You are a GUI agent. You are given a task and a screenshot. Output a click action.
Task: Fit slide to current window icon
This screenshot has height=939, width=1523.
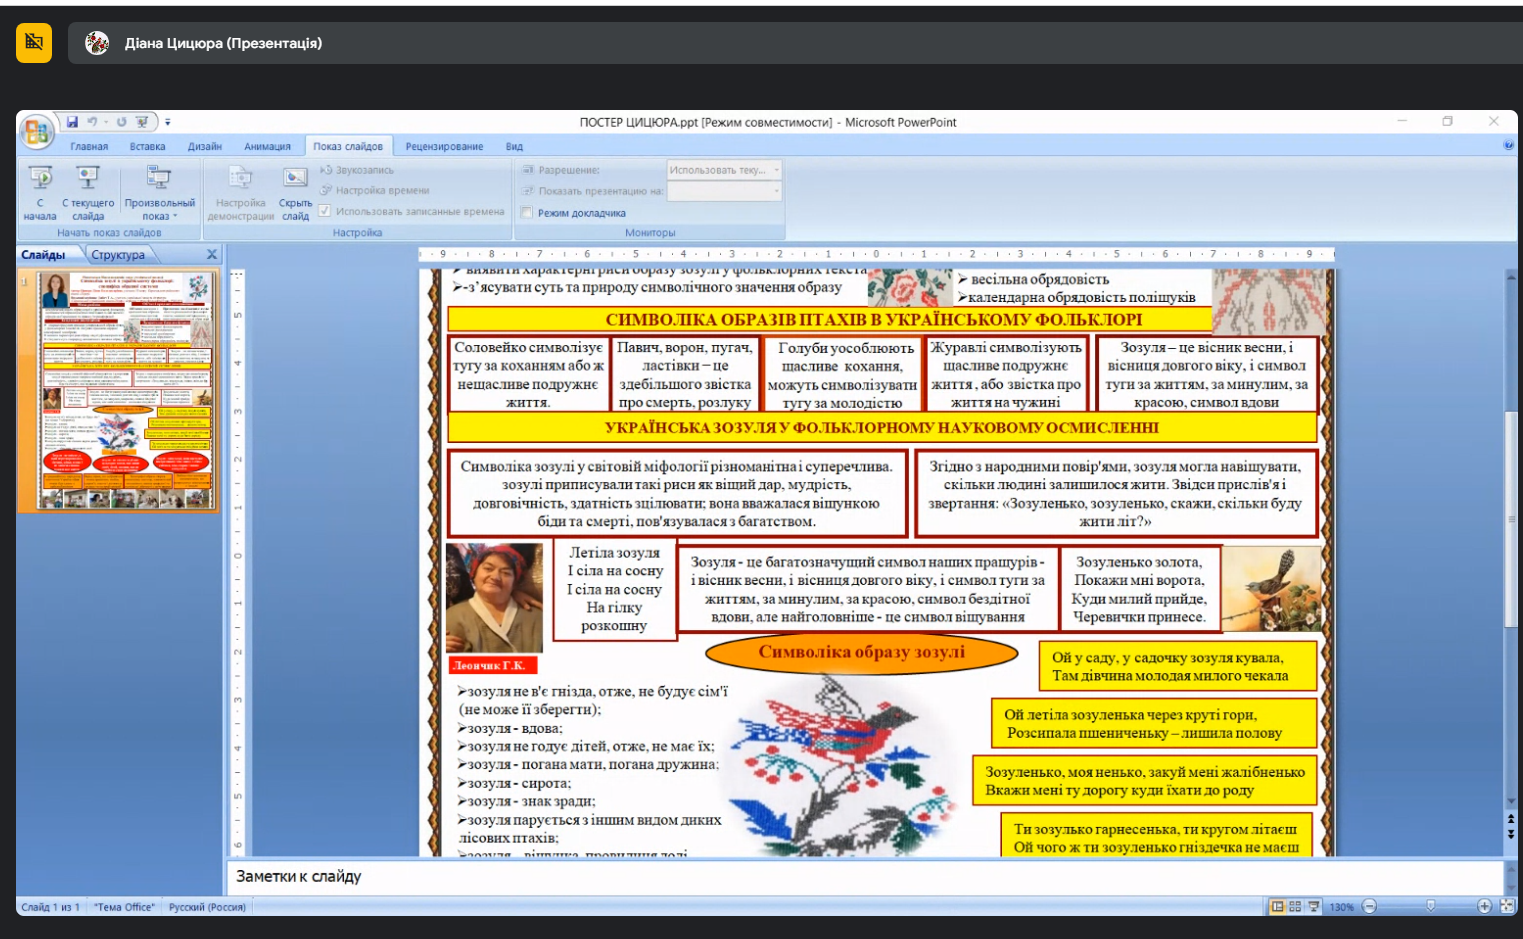click(1507, 906)
